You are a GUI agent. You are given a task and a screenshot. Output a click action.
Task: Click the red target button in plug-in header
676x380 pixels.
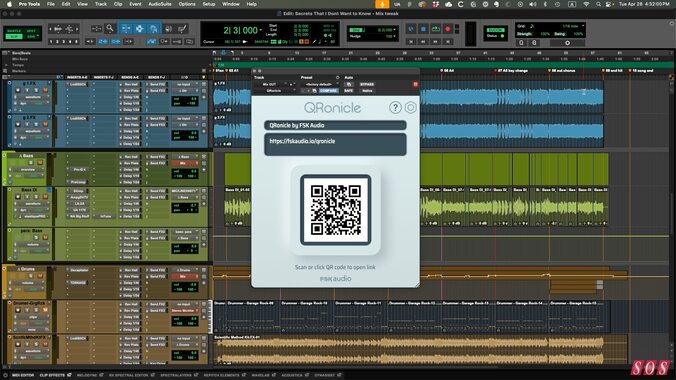click(x=415, y=85)
